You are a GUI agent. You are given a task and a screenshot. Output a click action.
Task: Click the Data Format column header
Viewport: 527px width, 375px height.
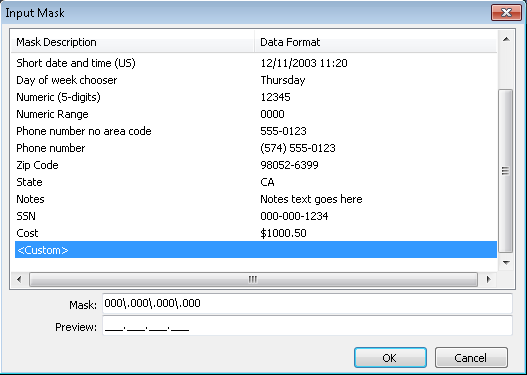[x=376, y=42]
